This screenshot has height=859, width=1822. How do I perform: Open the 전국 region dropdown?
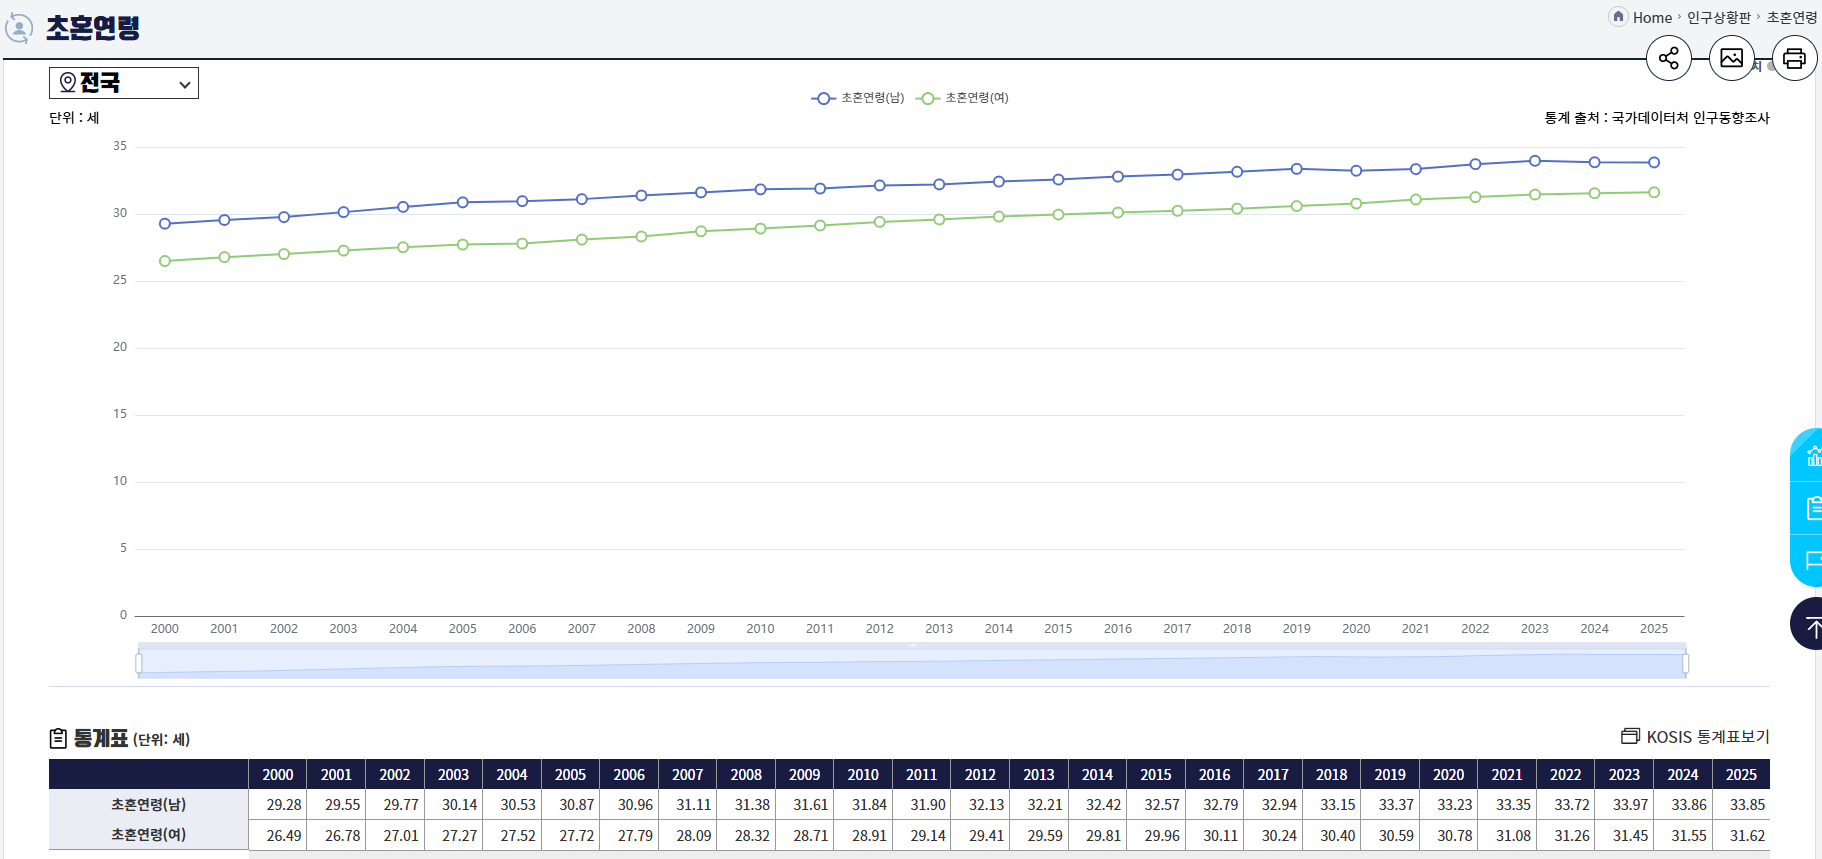point(124,83)
